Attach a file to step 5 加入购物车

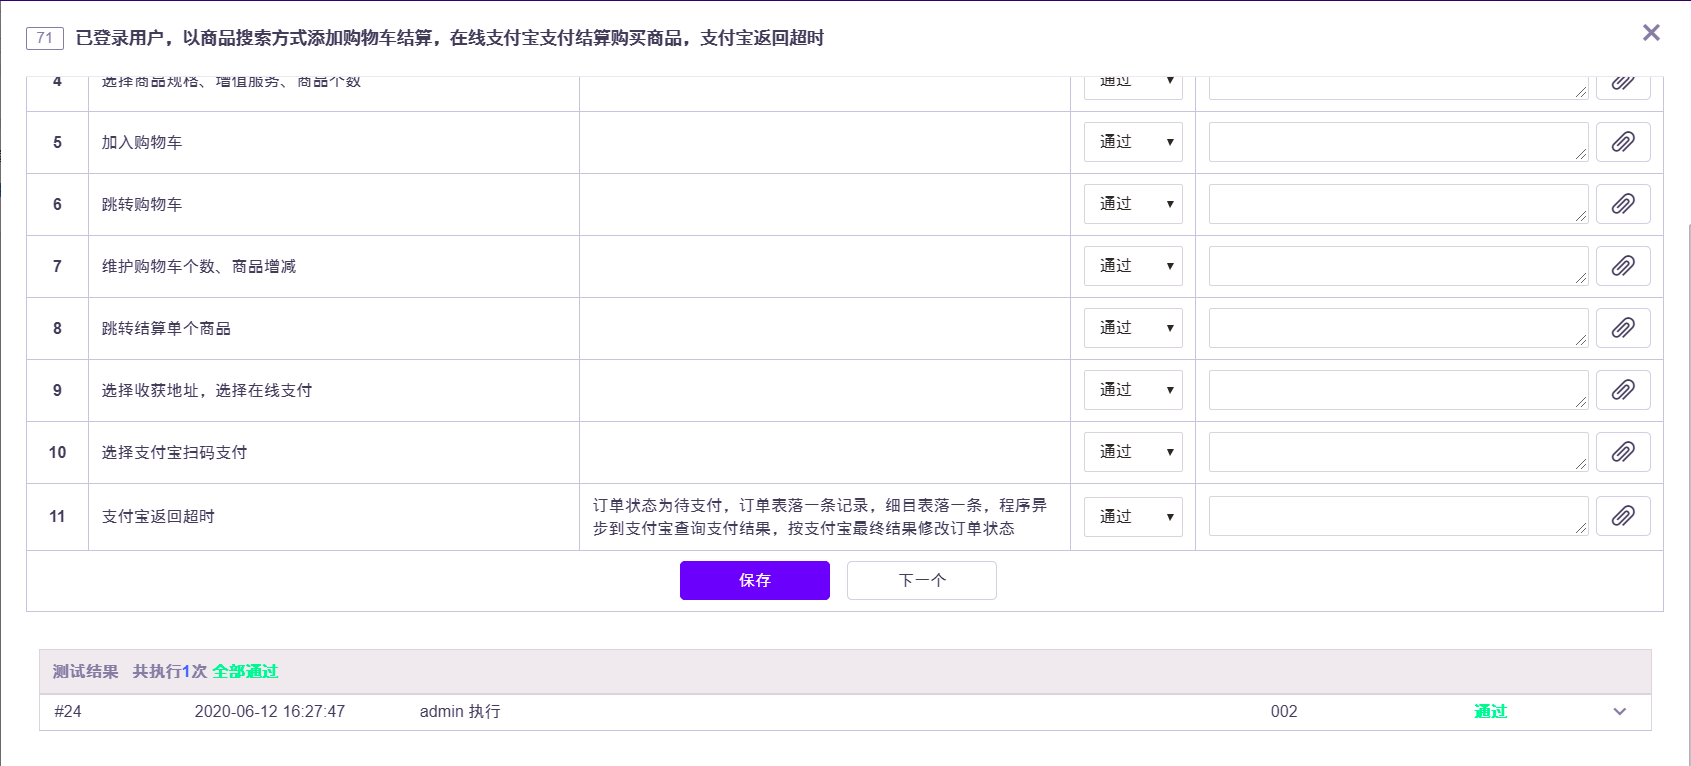point(1623,142)
